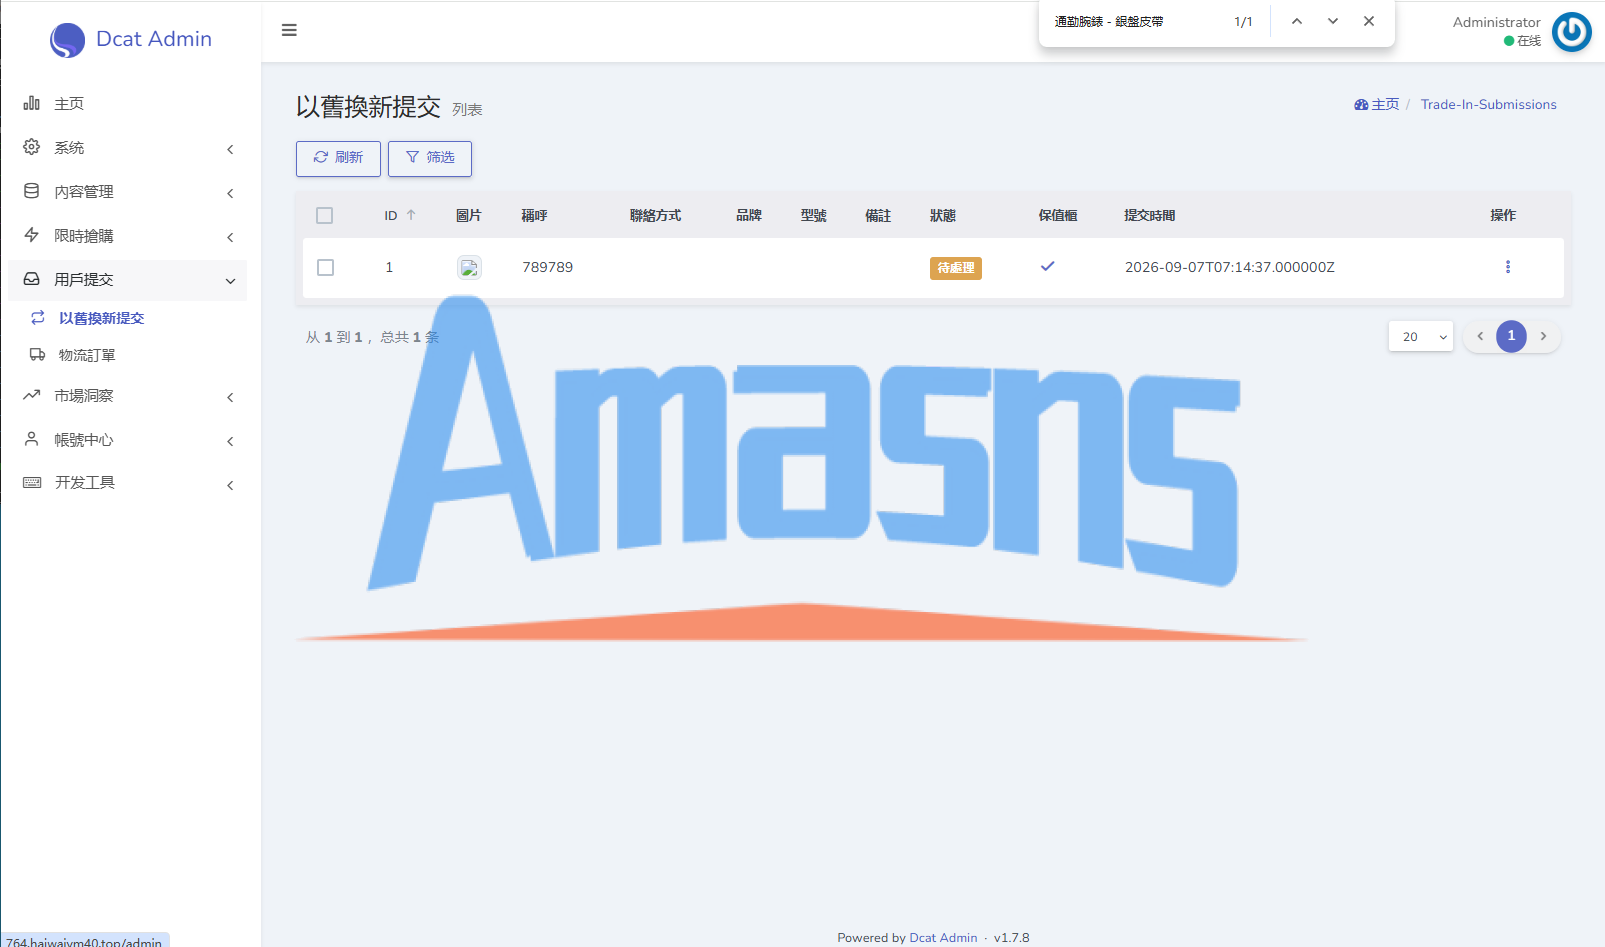
Task: Click the pagination next arrow
Action: coord(1544,336)
